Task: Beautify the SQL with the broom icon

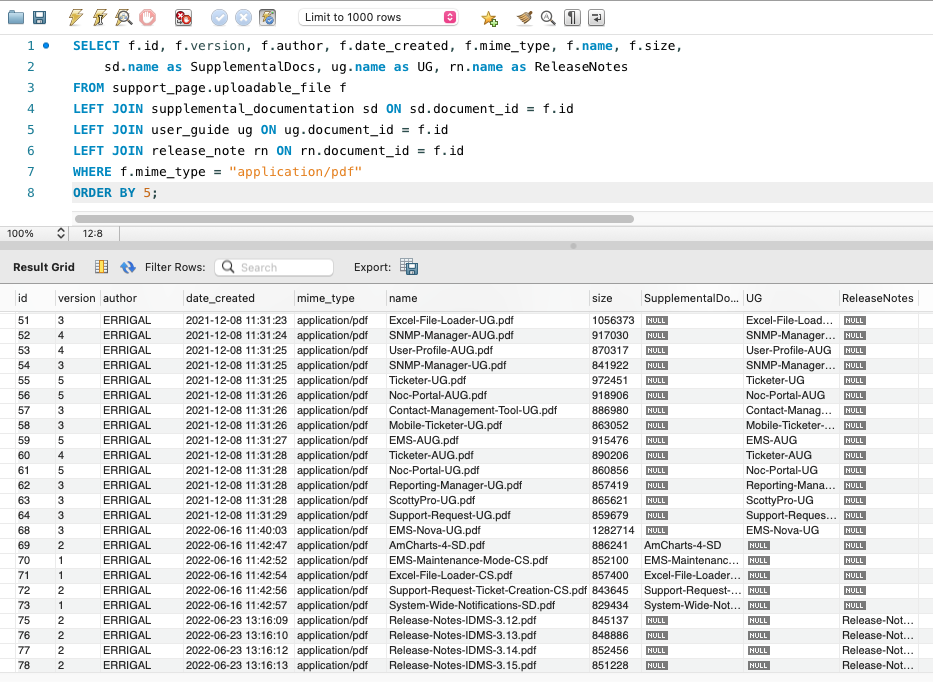Action: 524,18
